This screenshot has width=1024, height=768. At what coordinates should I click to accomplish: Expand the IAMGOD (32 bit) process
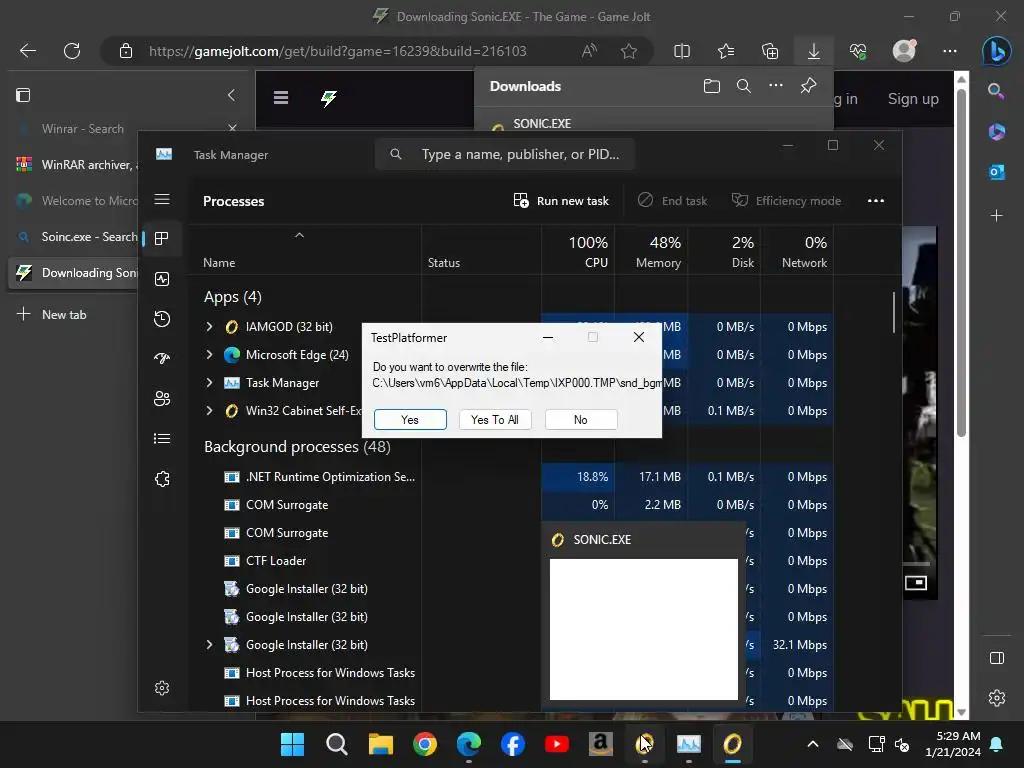click(x=209, y=326)
